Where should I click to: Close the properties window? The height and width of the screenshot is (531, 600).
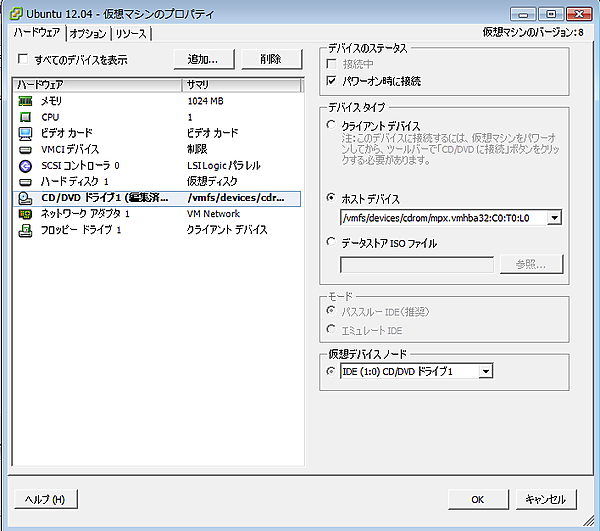pos(579,14)
